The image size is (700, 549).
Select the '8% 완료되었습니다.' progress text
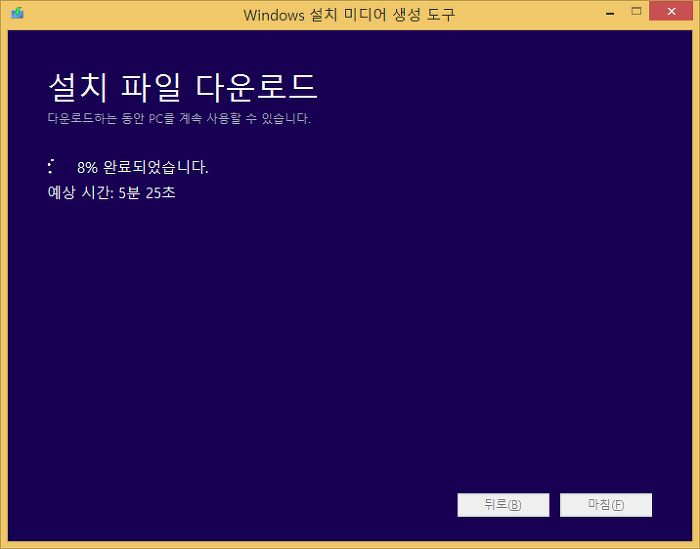click(x=142, y=167)
